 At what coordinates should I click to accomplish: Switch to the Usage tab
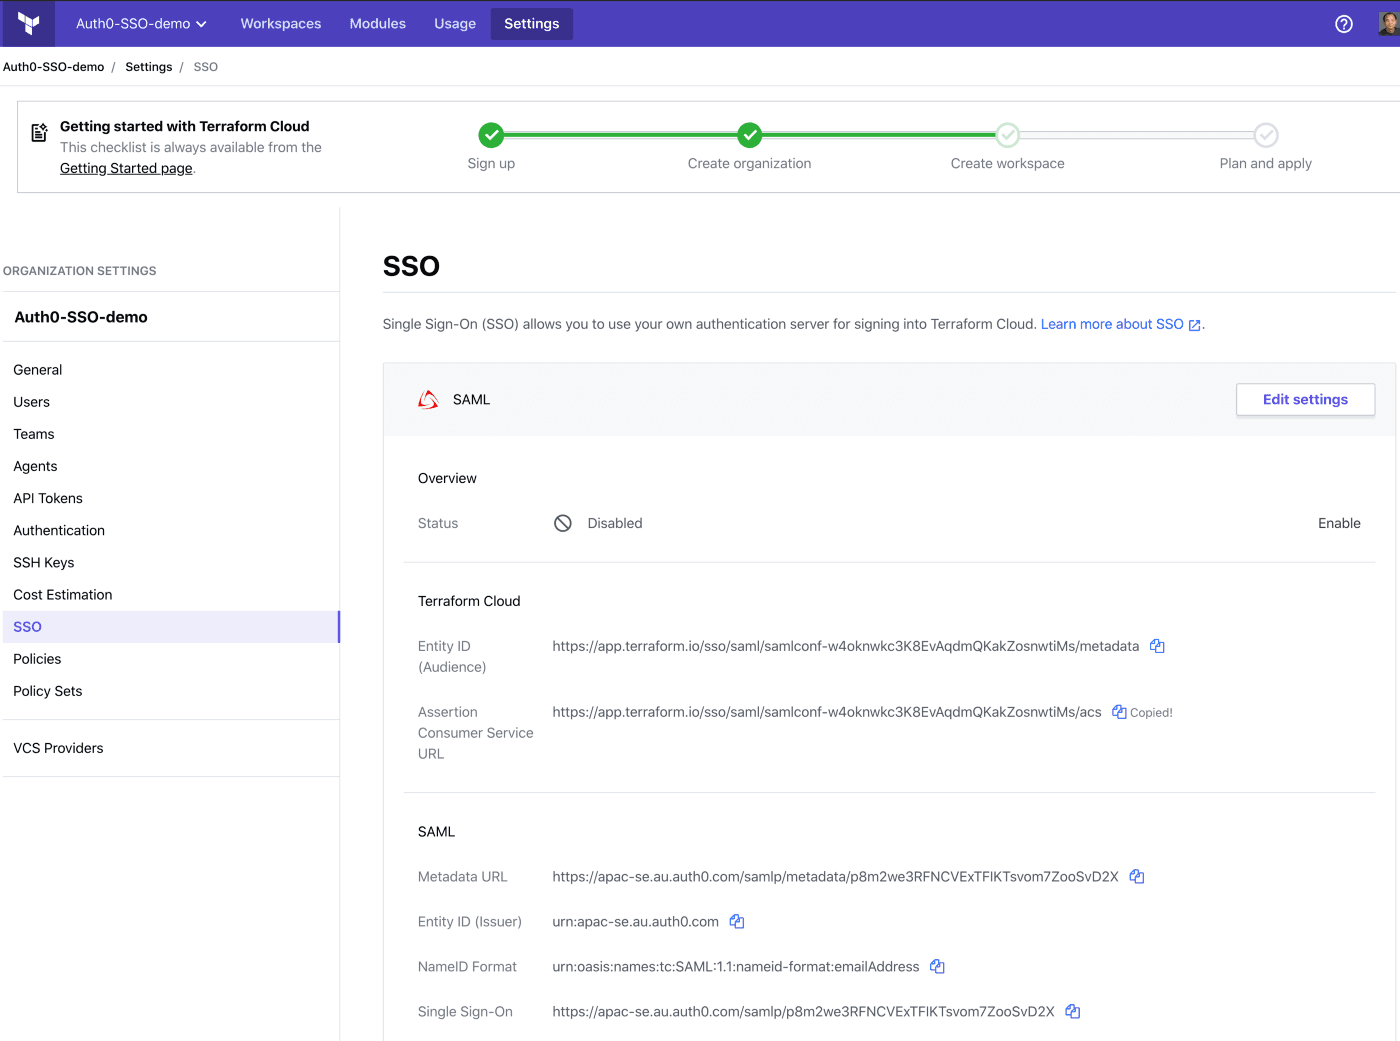coord(455,24)
